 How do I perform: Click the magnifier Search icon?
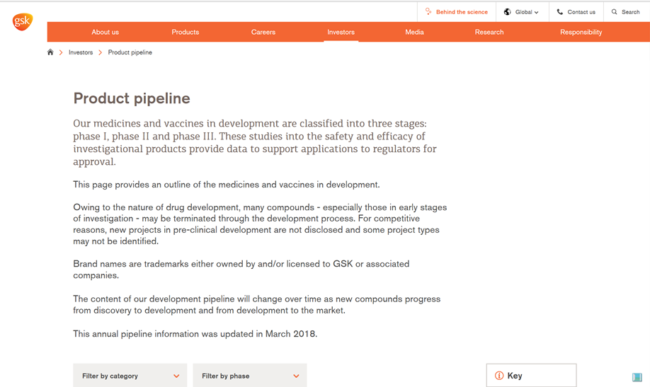coord(614,12)
